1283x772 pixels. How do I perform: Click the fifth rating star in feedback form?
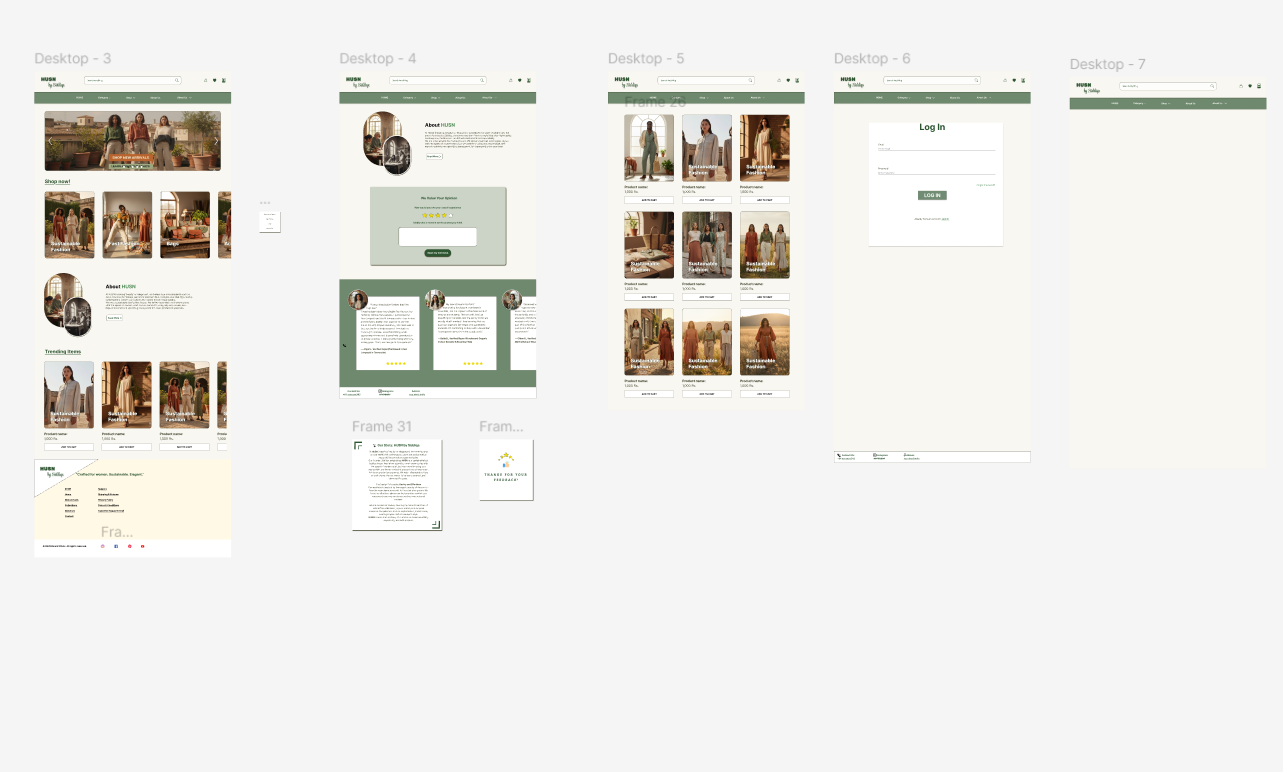[x=450, y=215]
